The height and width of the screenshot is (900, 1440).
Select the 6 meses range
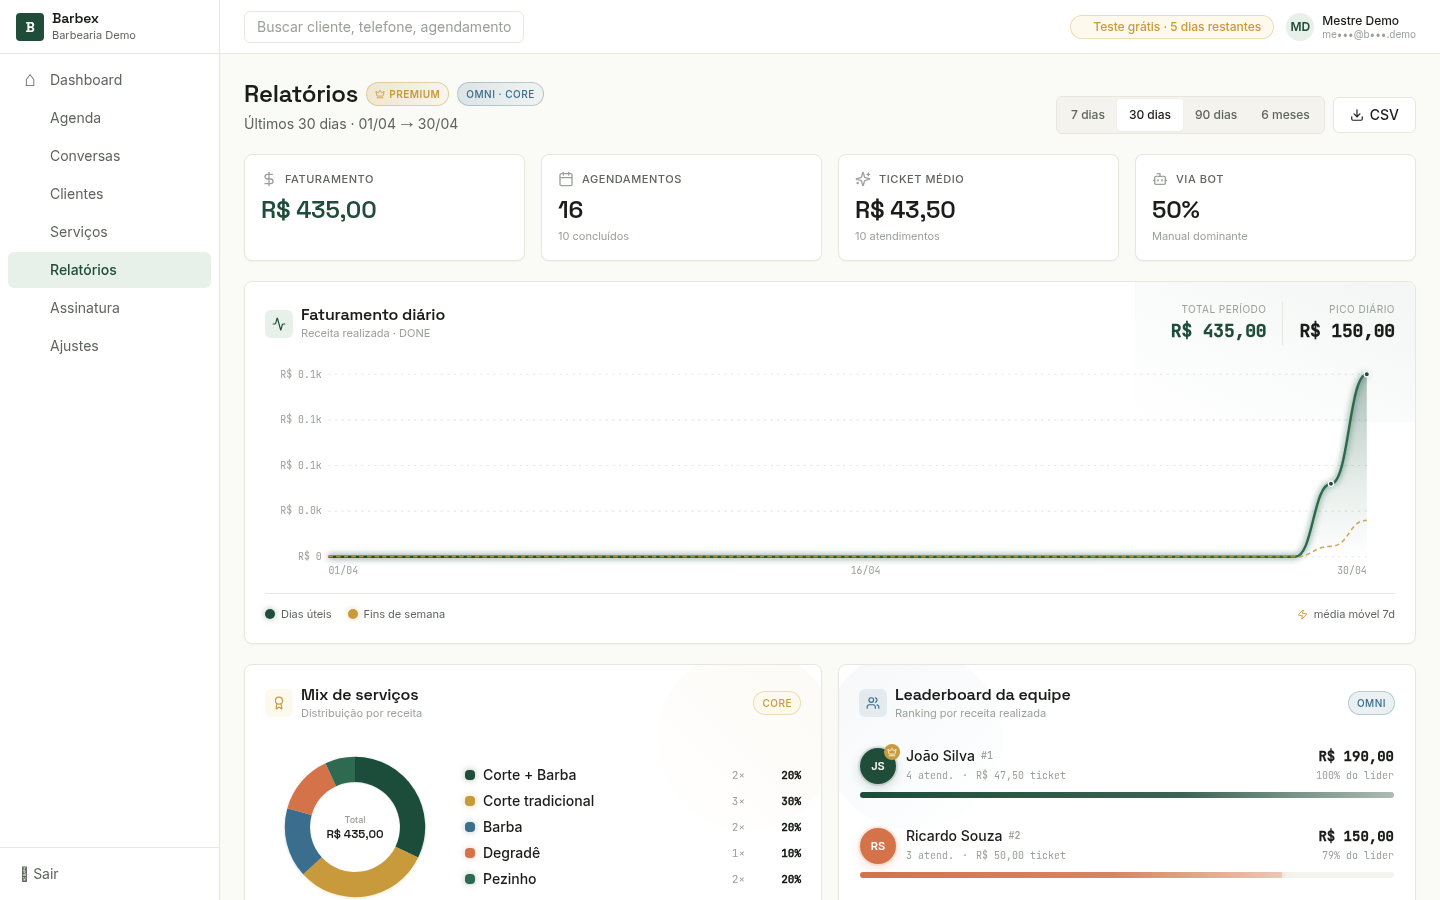pyautogui.click(x=1285, y=115)
